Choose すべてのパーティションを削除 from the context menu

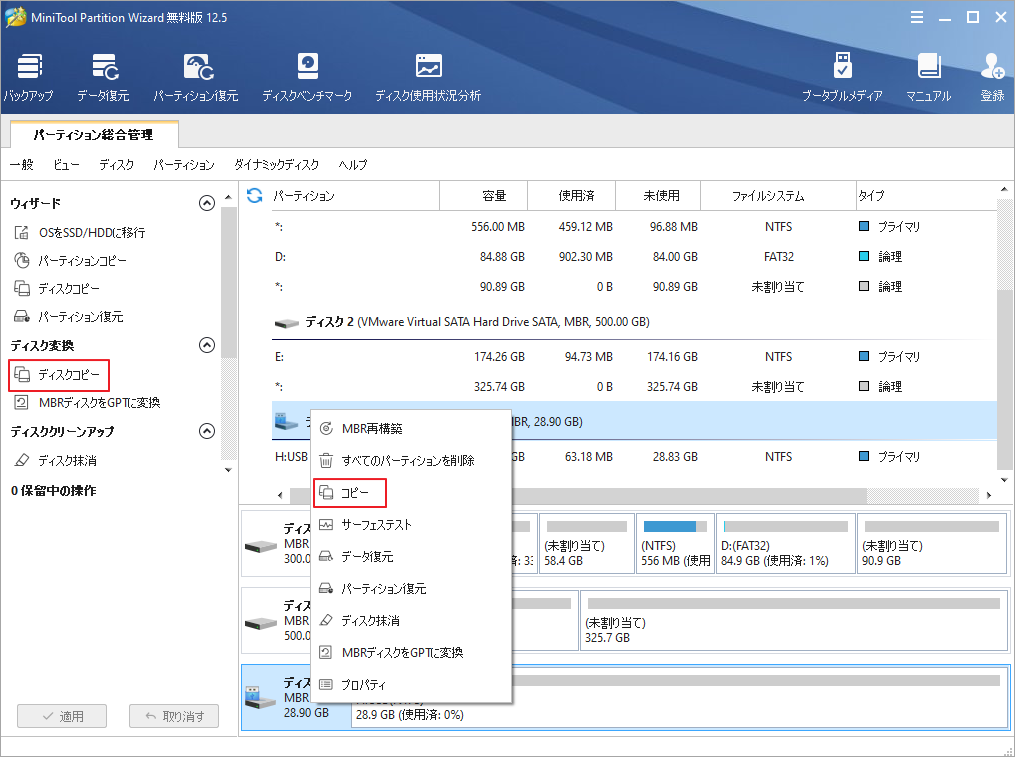point(411,460)
